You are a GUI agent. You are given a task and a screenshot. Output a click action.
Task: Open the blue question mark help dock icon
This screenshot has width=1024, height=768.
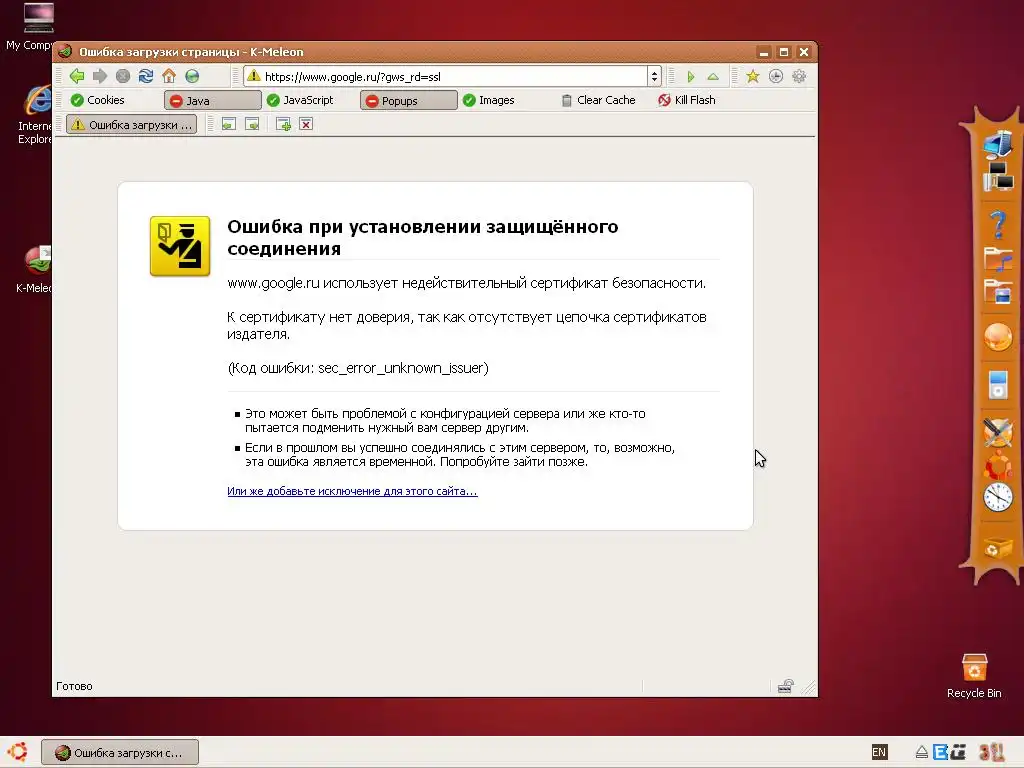[997, 224]
